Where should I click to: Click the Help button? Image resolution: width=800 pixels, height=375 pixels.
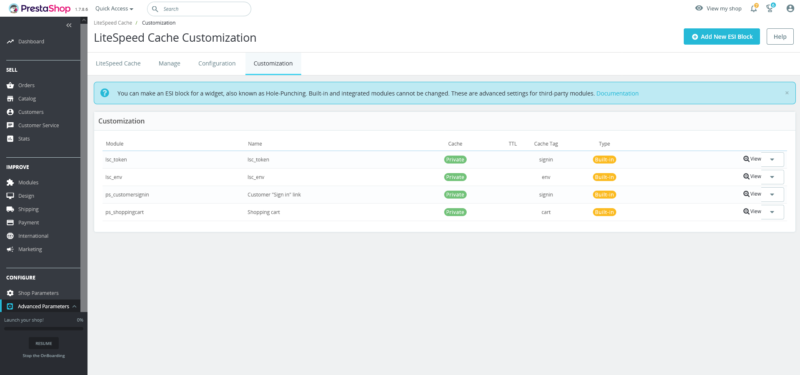780,37
